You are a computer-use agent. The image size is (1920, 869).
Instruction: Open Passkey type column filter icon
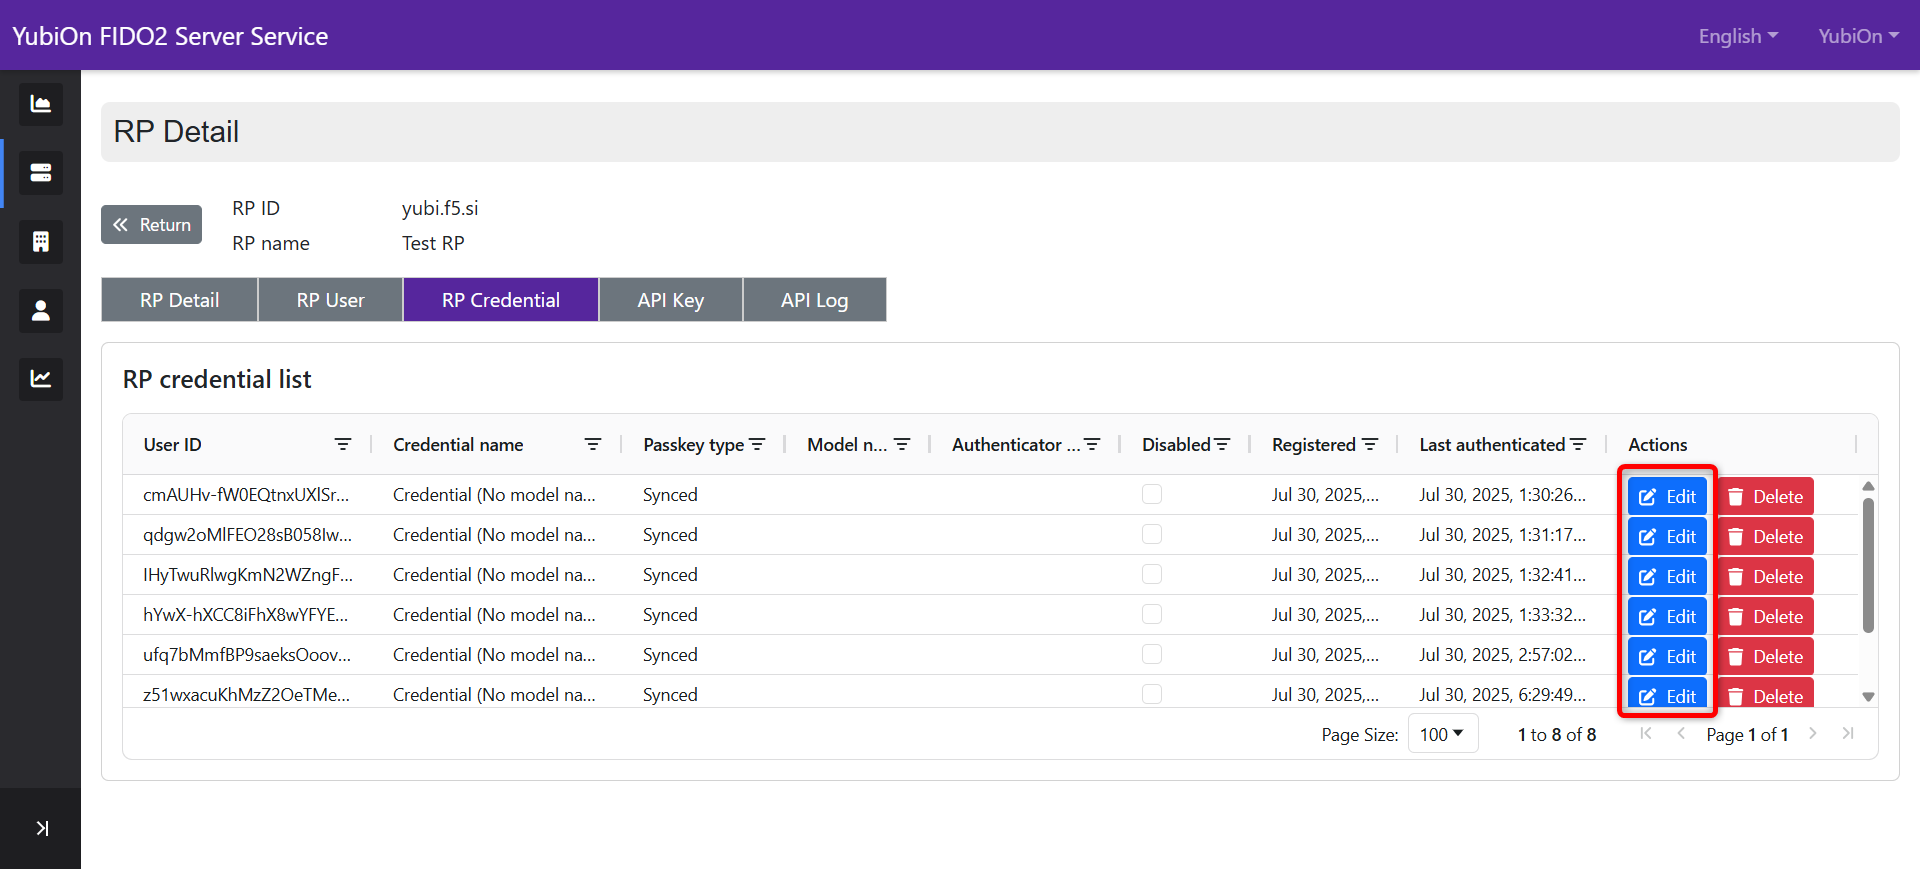click(x=757, y=444)
